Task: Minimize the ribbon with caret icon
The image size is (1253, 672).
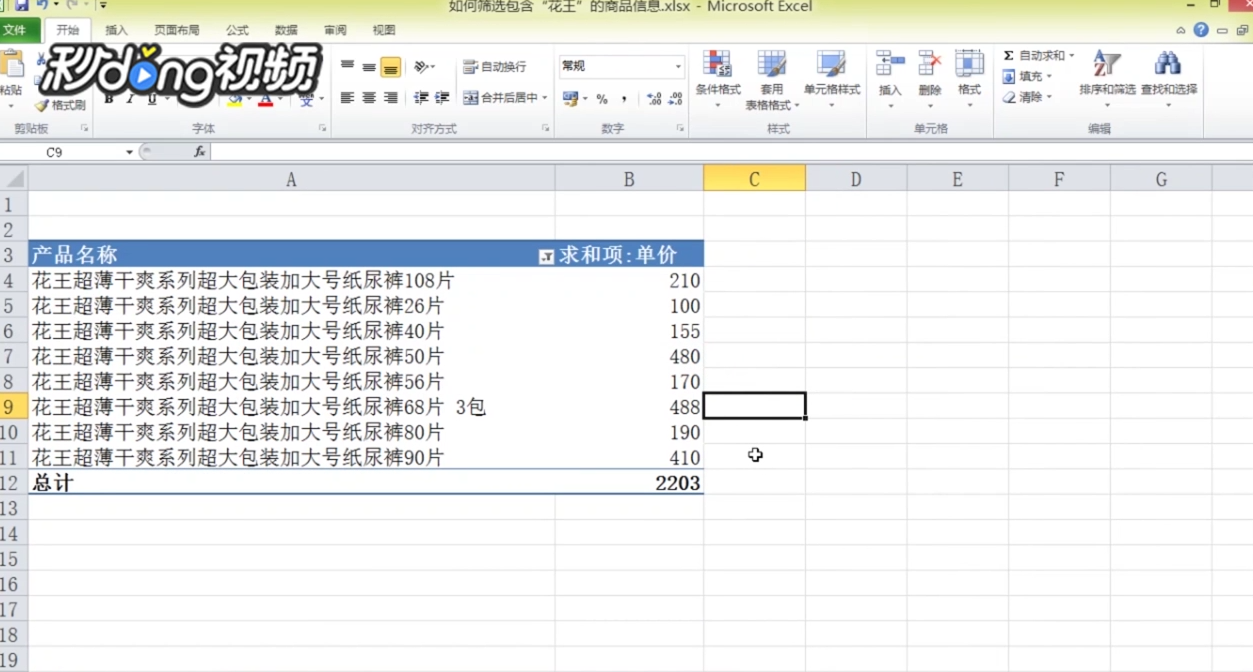Action: 1181,31
